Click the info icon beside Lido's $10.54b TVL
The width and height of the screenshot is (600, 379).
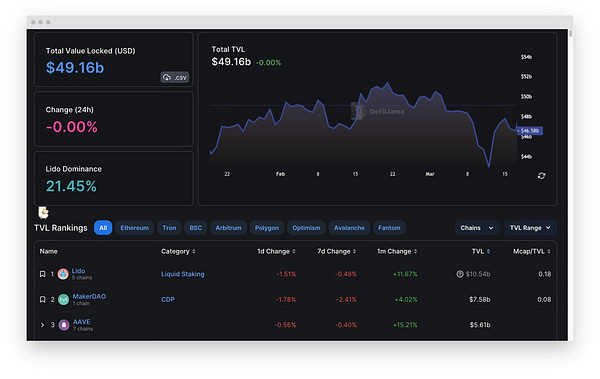click(x=460, y=274)
